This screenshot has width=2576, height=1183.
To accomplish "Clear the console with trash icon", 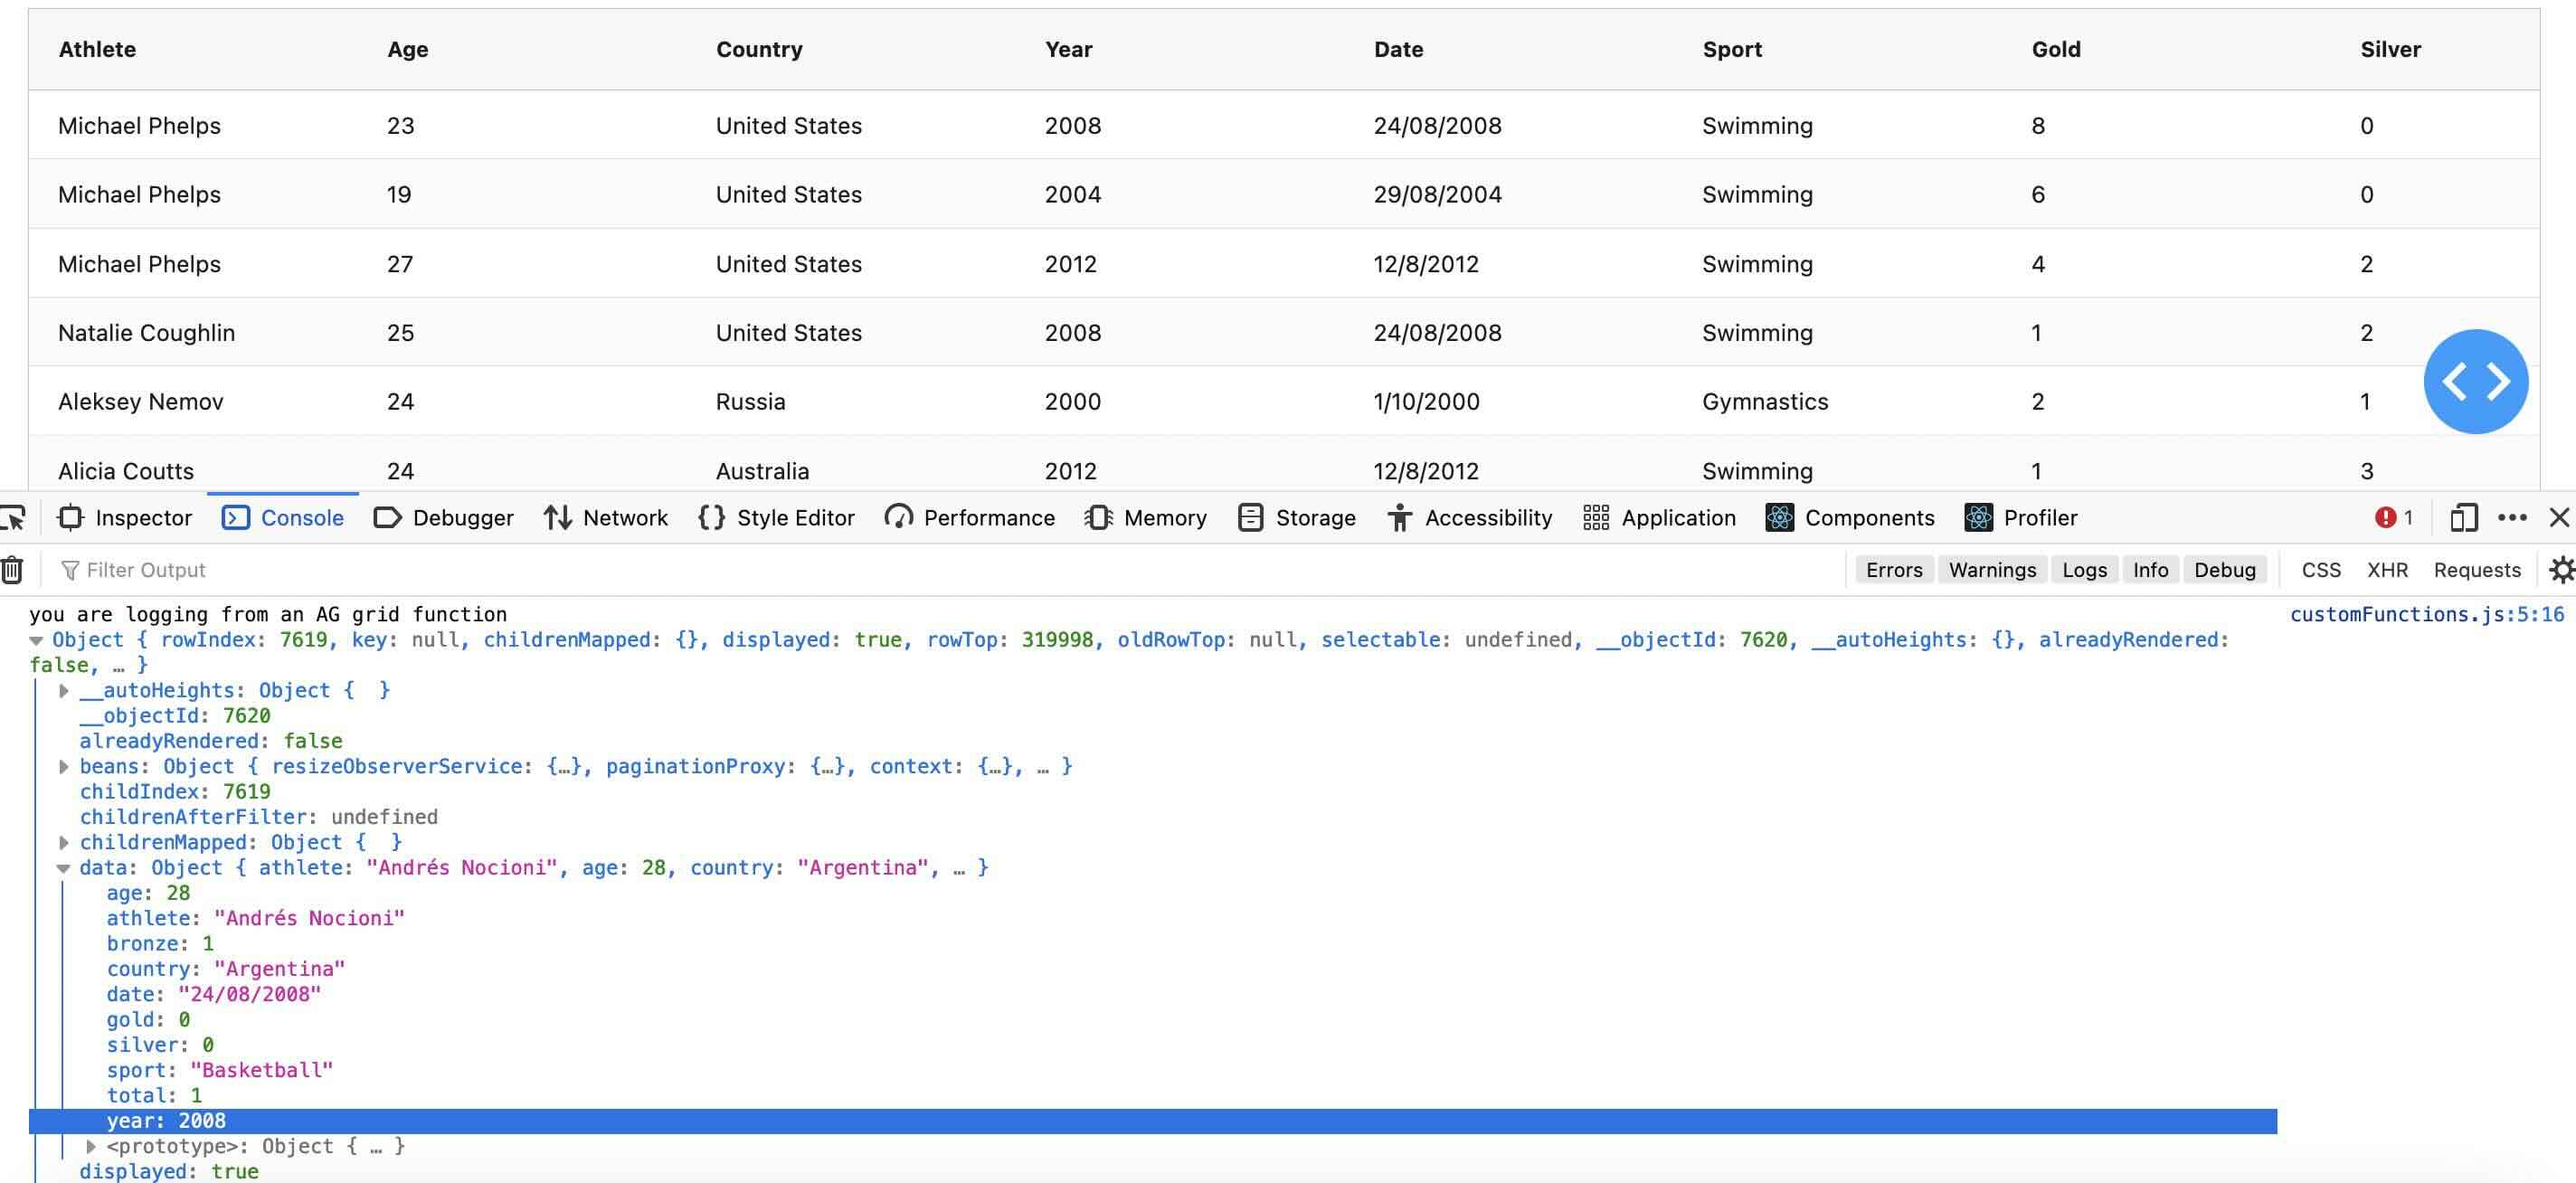I will point(12,569).
